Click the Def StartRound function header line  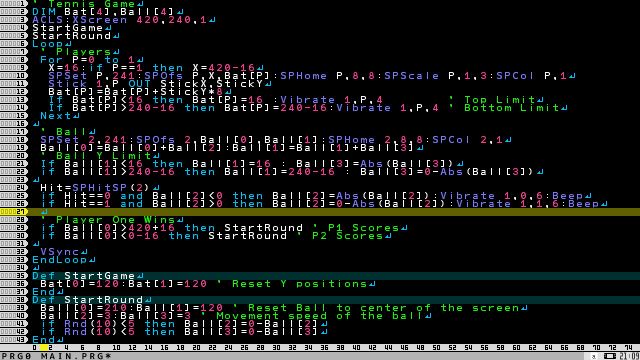click(92, 300)
